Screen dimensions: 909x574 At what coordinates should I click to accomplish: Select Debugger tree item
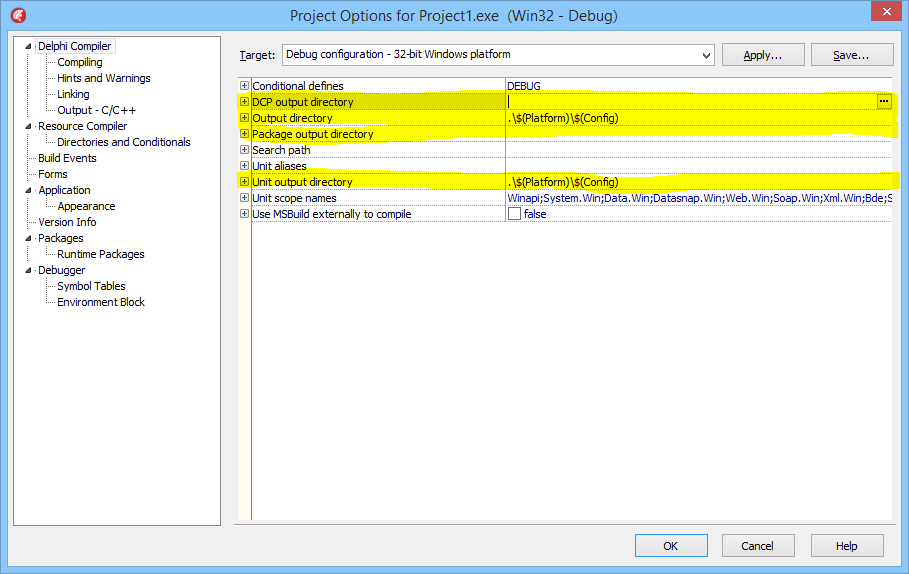[x=61, y=270]
